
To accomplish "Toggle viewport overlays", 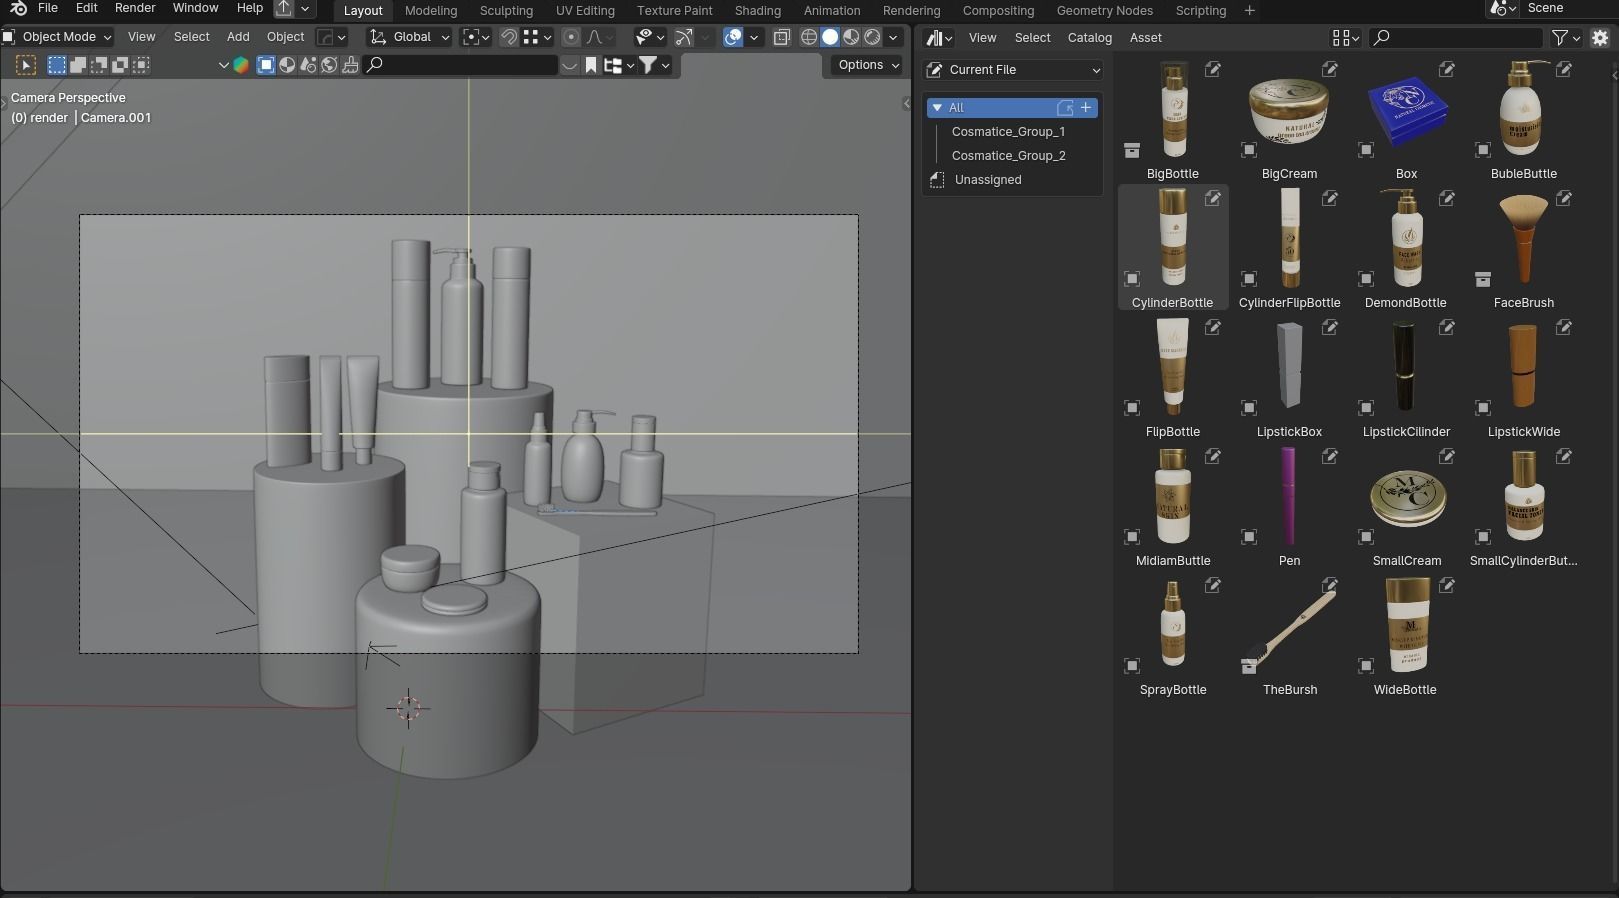I will coord(733,37).
